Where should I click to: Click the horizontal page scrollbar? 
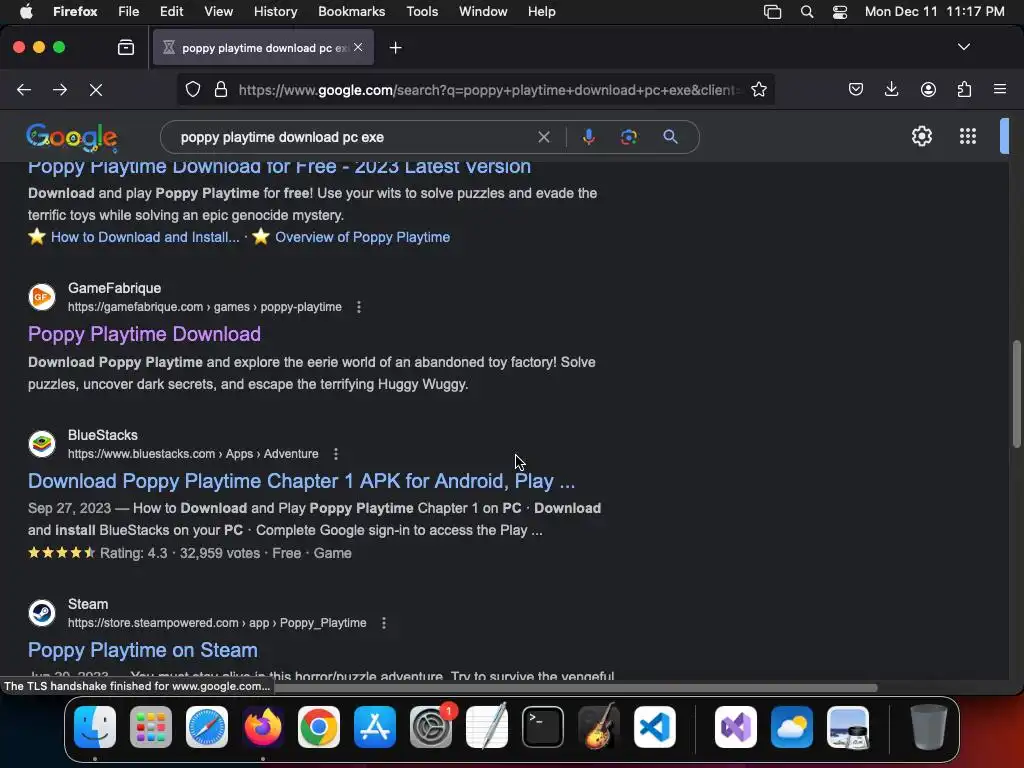point(575,687)
